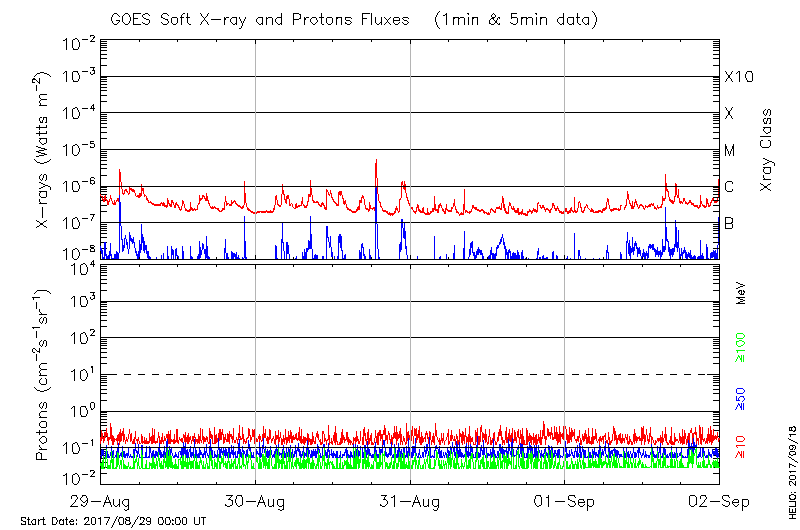Click the red ≥10 MeV legend label

(742, 447)
